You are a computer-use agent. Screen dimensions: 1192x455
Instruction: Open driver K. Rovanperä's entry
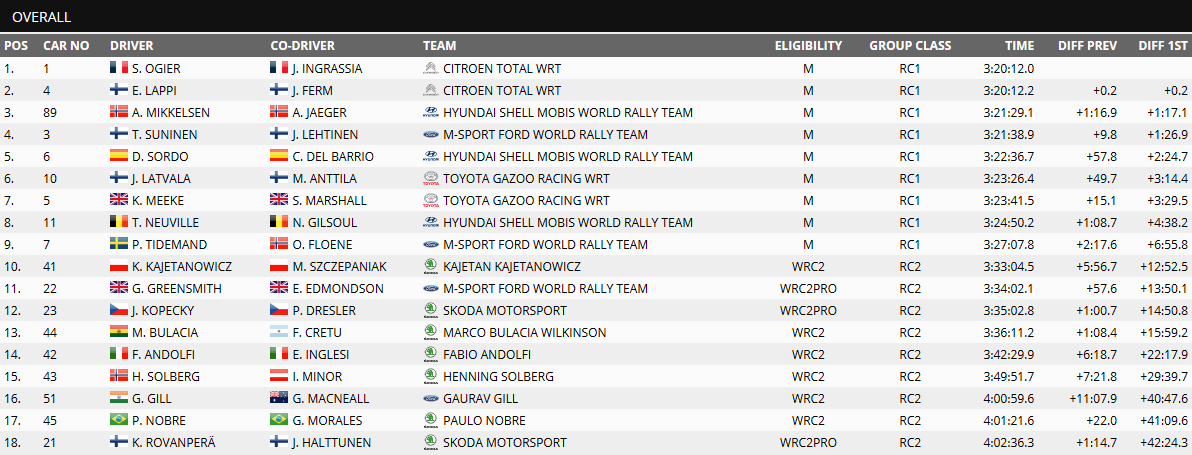tap(175, 443)
